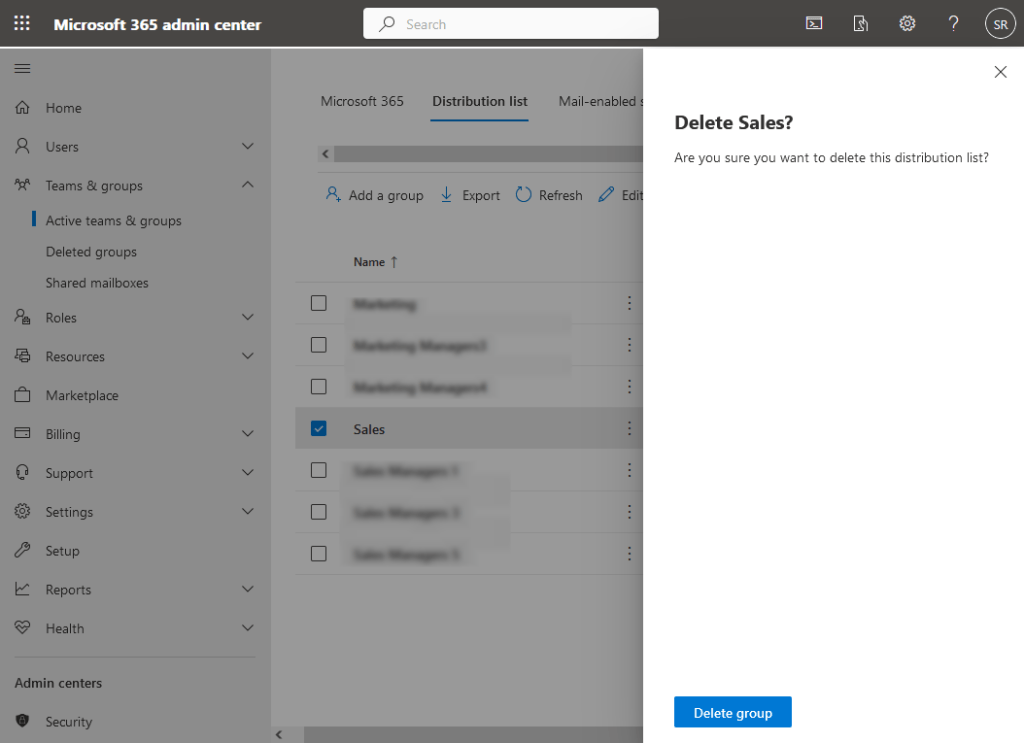Open the help question mark menu
The width and height of the screenshot is (1024, 743).
pos(952,23)
